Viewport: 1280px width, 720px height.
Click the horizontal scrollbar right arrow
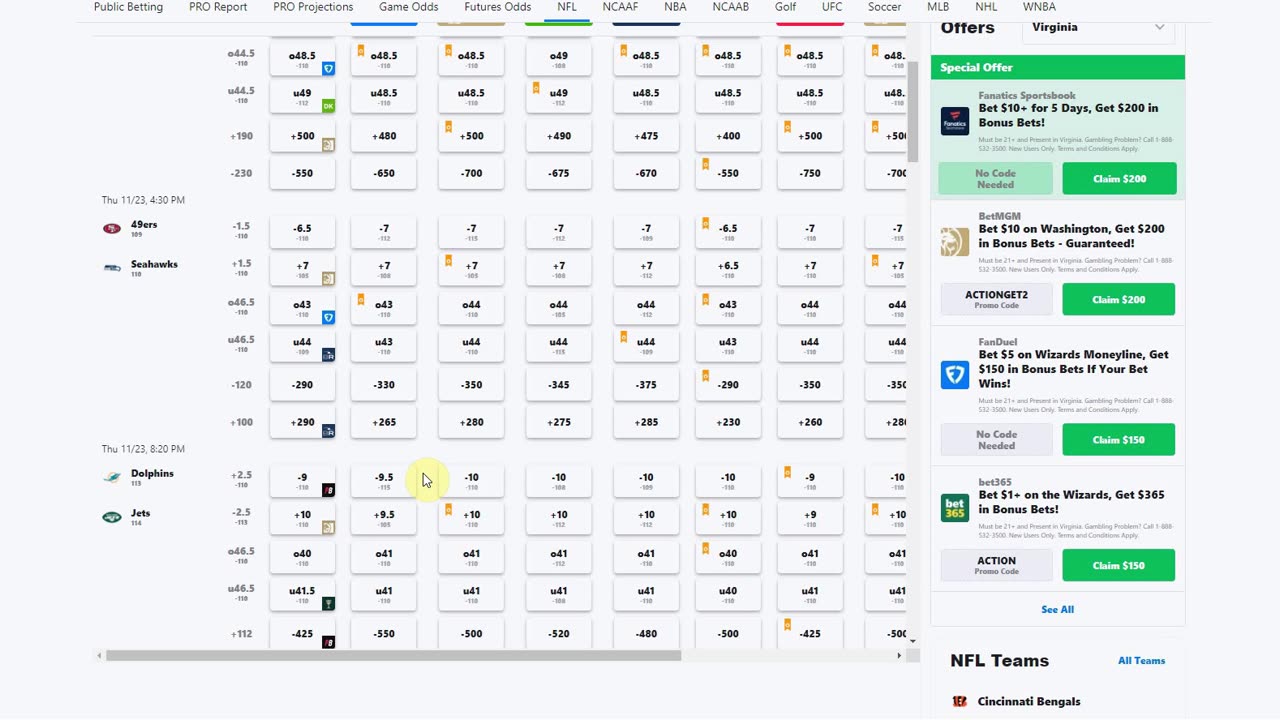point(899,656)
